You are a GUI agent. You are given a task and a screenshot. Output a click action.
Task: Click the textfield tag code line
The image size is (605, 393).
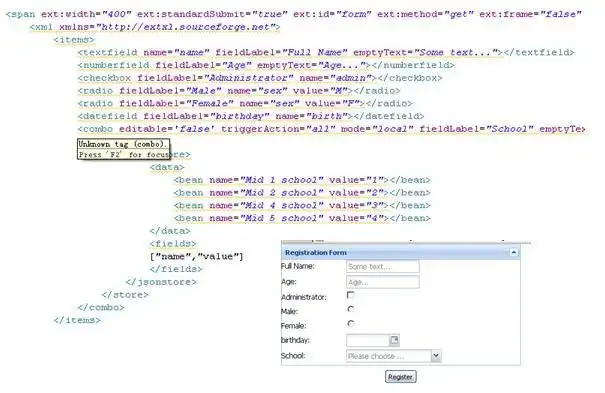click(326, 52)
